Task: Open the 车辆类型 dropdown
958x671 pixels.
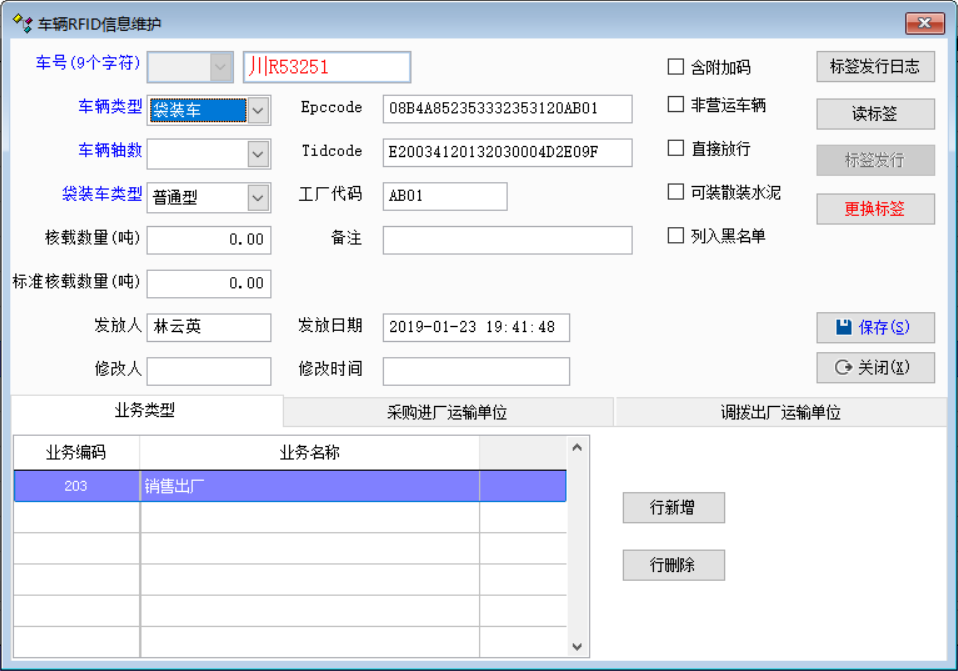Action: 258,110
